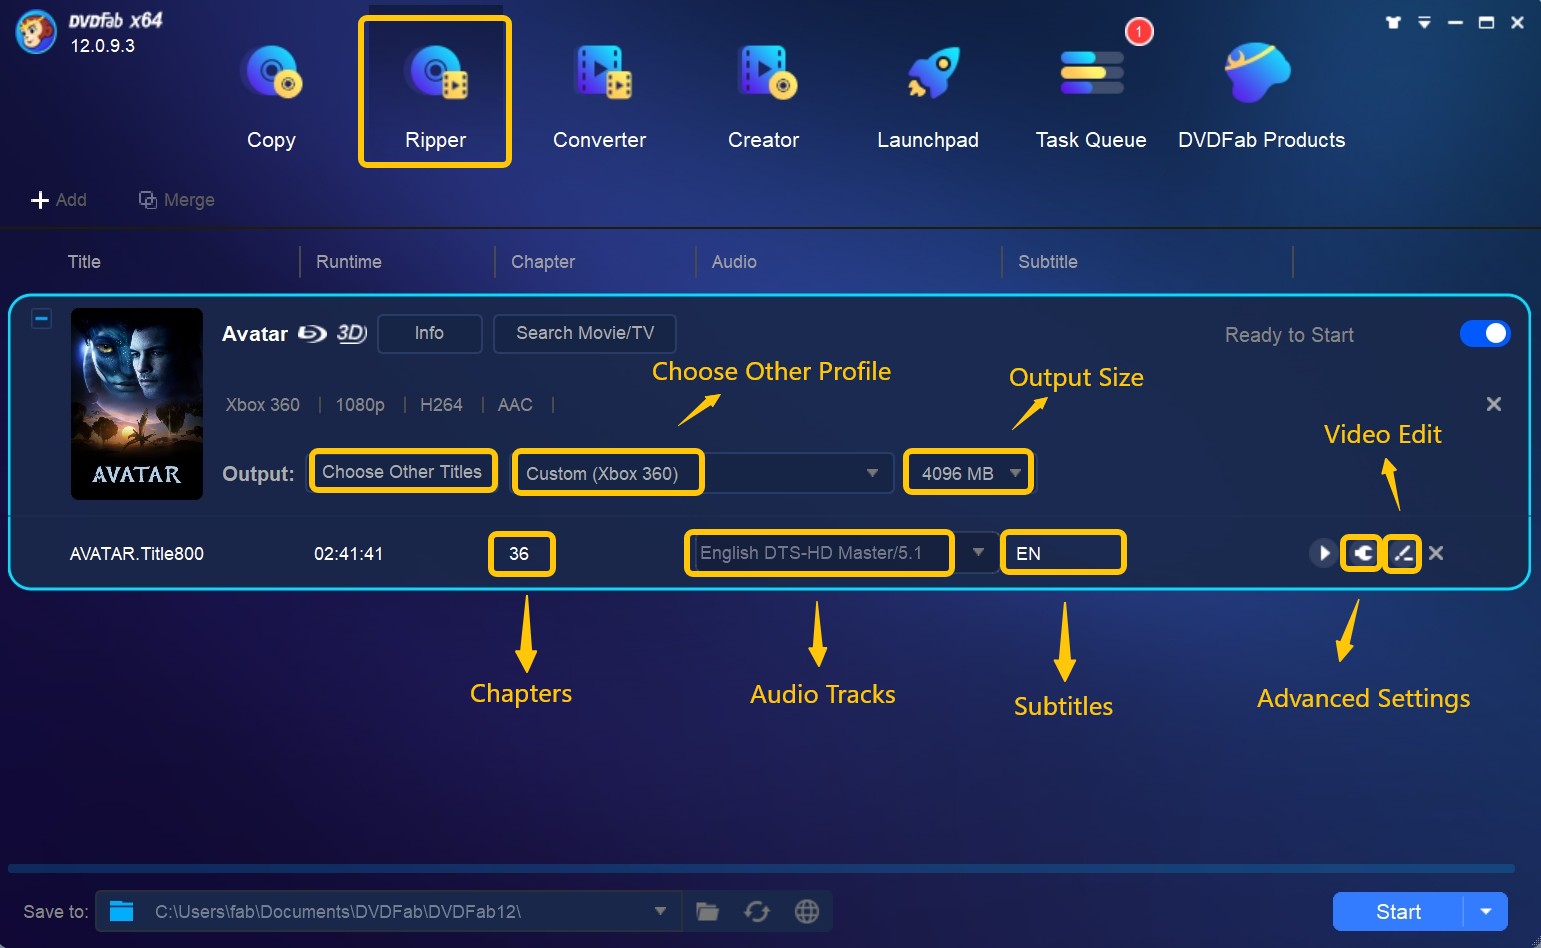Click the Blu-ray disc logo next to Avatar
This screenshot has width=1541, height=948.
pos(313,333)
